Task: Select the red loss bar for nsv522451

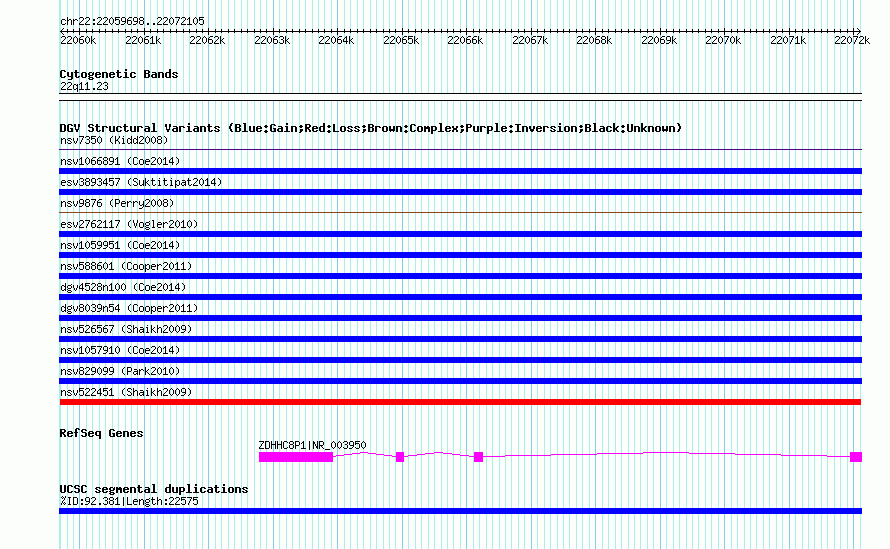Action: point(460,402)
